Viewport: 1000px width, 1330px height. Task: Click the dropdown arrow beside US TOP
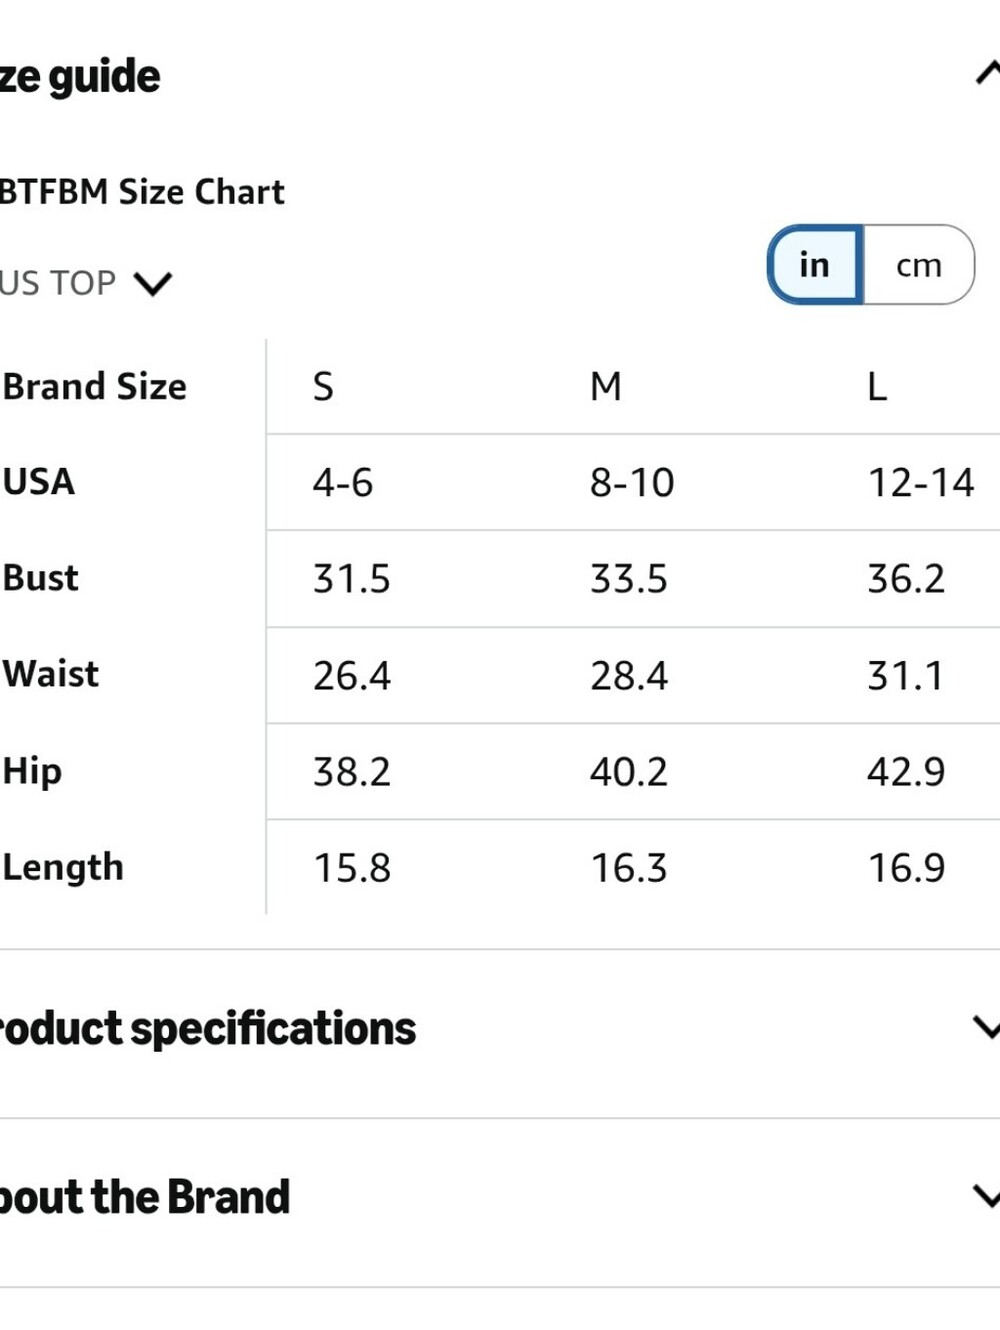(153, 284)
